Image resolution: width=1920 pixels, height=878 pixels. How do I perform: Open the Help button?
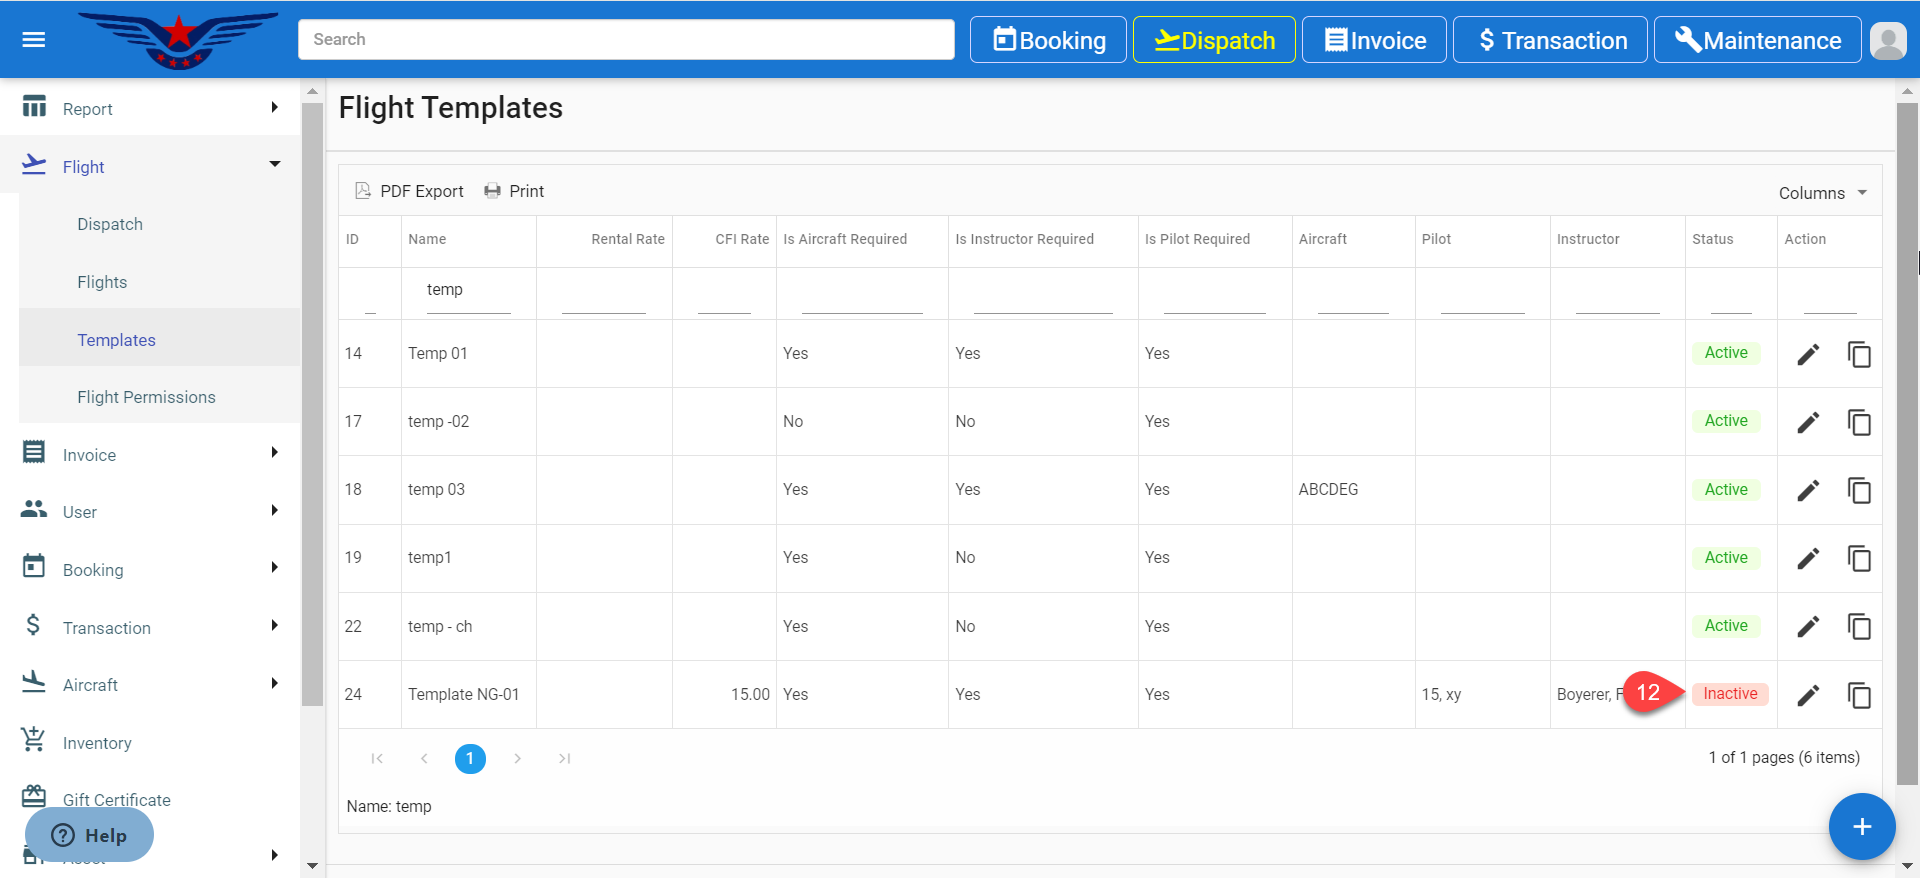90,835
